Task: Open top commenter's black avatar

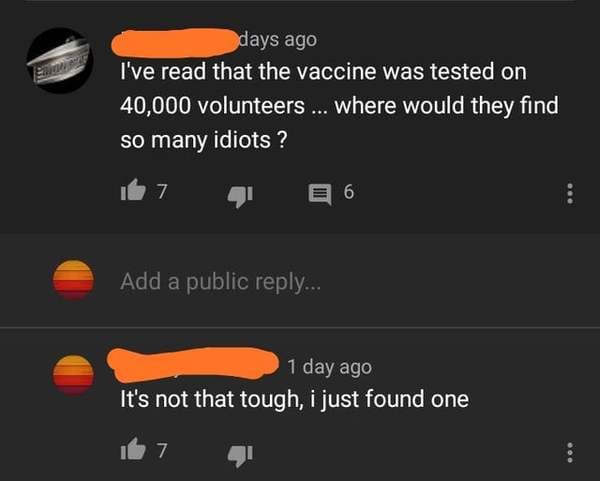Action: 60,60
